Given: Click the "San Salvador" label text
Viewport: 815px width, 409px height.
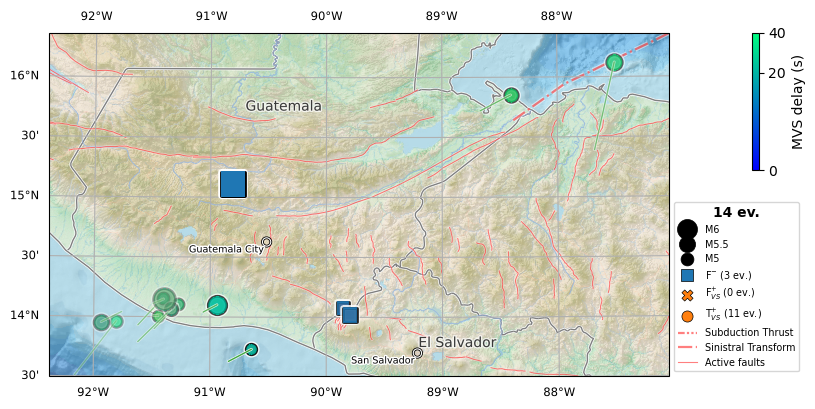Looking at the screenshot, I should [382, 360].
